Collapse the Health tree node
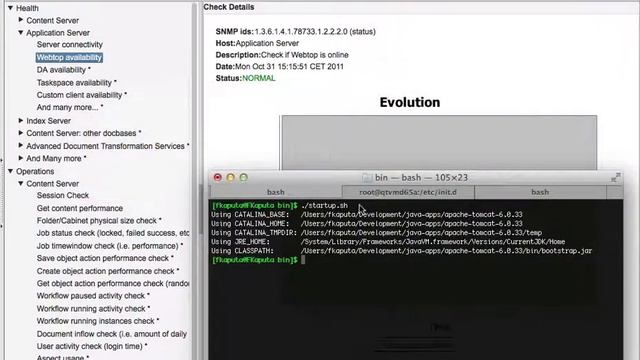Viewport: 640px width, 360px height. click(x=11, y=8)
